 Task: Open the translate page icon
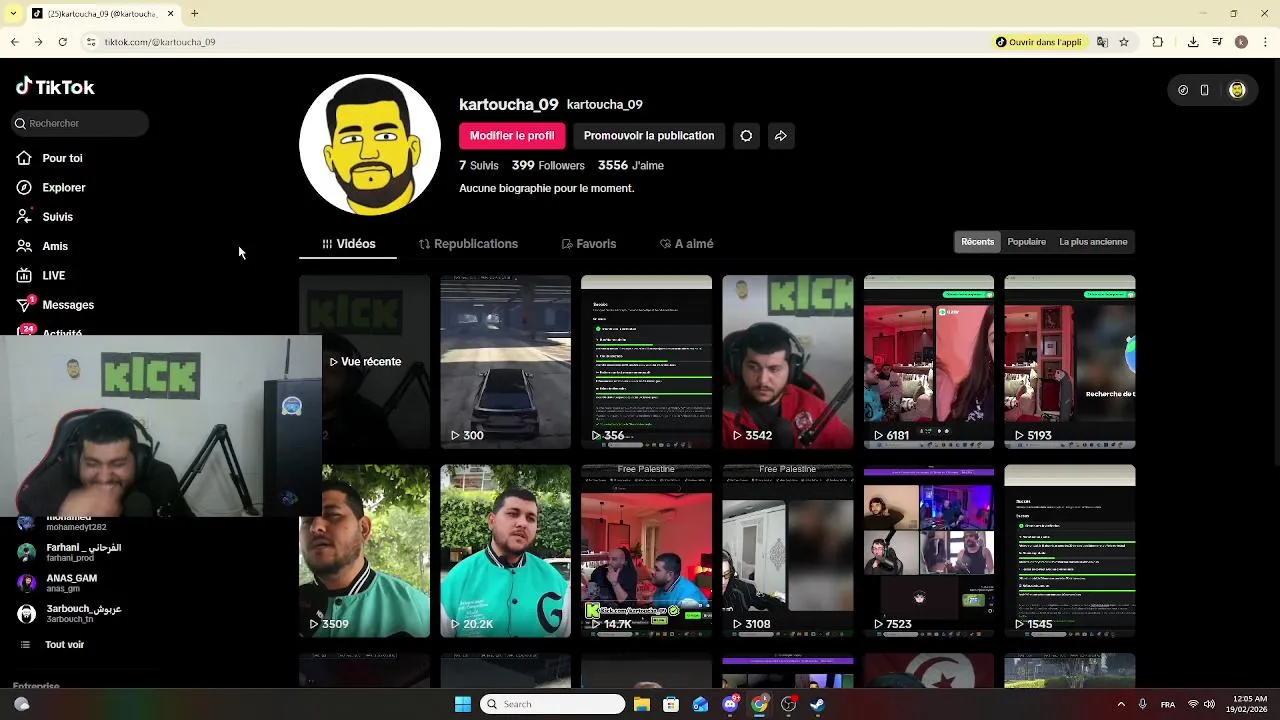(1102, 42)
